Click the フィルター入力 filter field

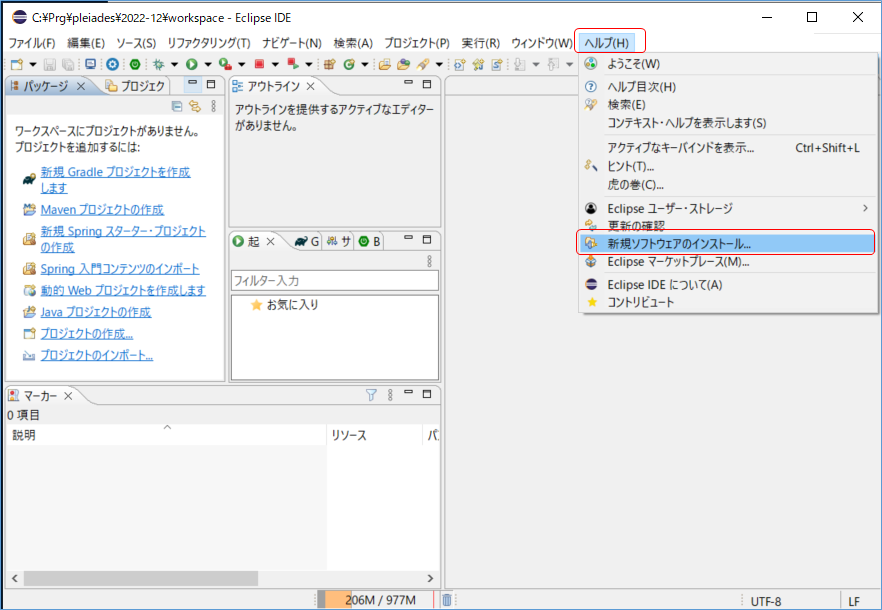[x=335, y=280]
